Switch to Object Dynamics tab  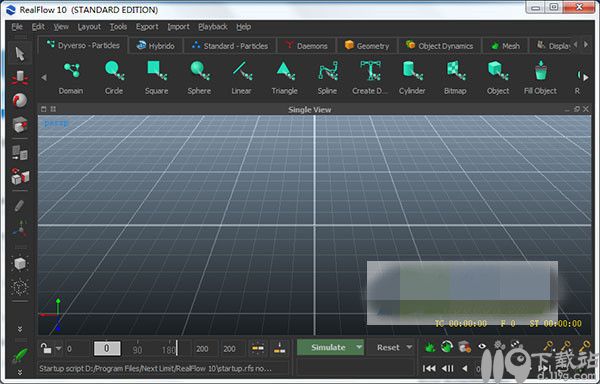pyautogui.click(x=440, y=46)
